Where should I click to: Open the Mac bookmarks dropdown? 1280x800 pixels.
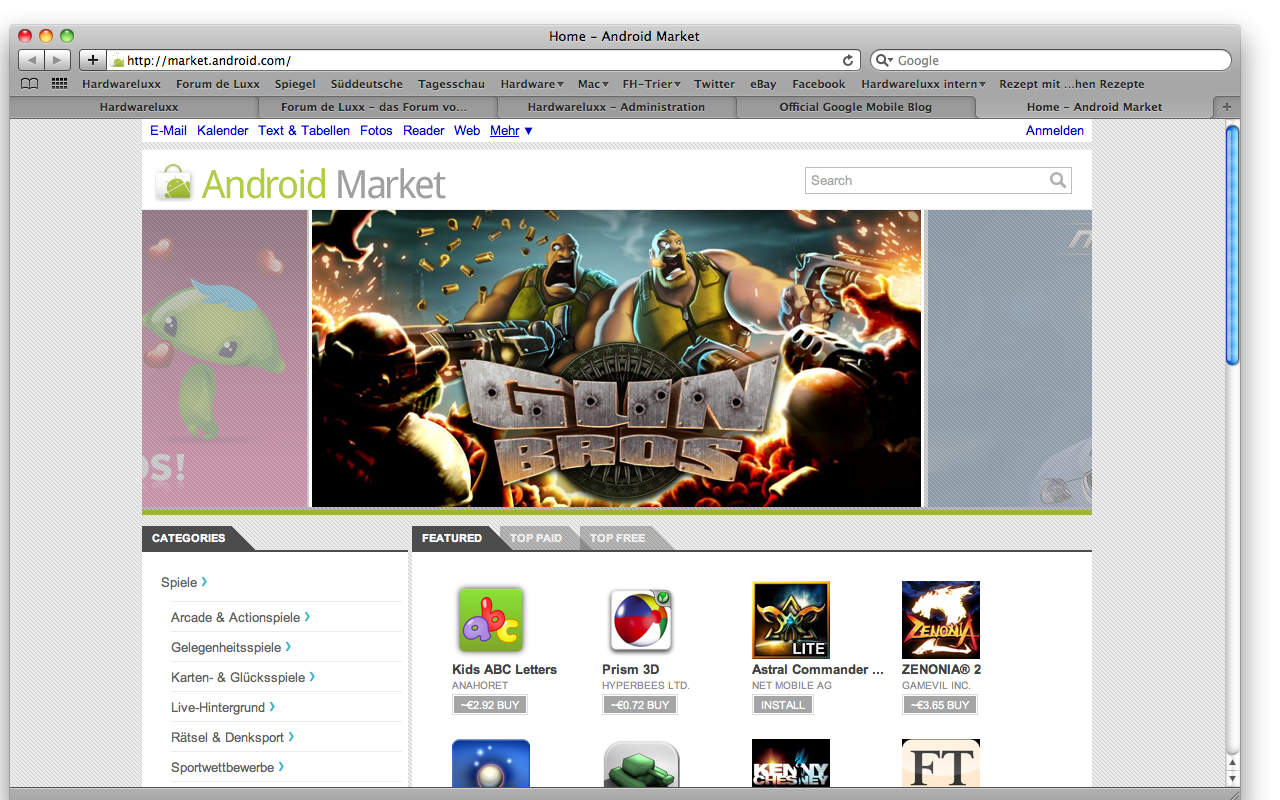pyautogui.click(x=592, y=84)
